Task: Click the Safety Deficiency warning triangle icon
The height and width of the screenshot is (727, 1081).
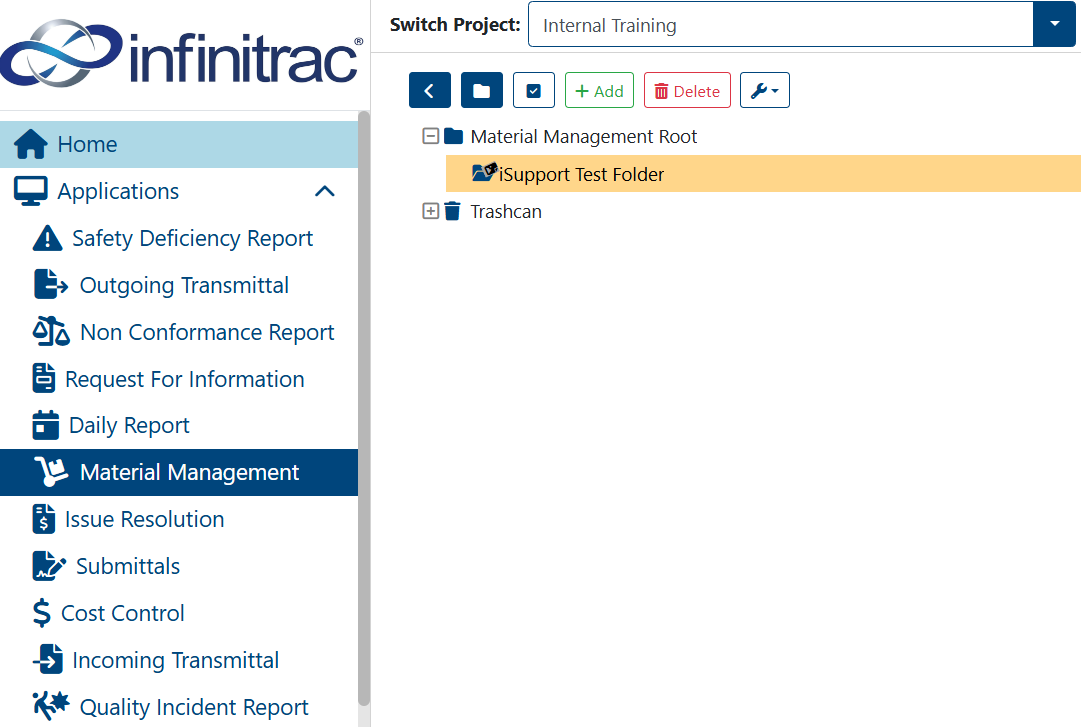Action: click(48, 238)
